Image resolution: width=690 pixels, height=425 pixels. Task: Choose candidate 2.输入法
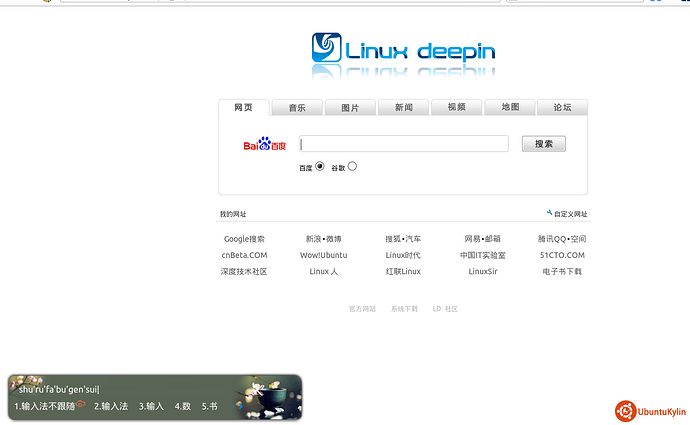click(111, 406)
